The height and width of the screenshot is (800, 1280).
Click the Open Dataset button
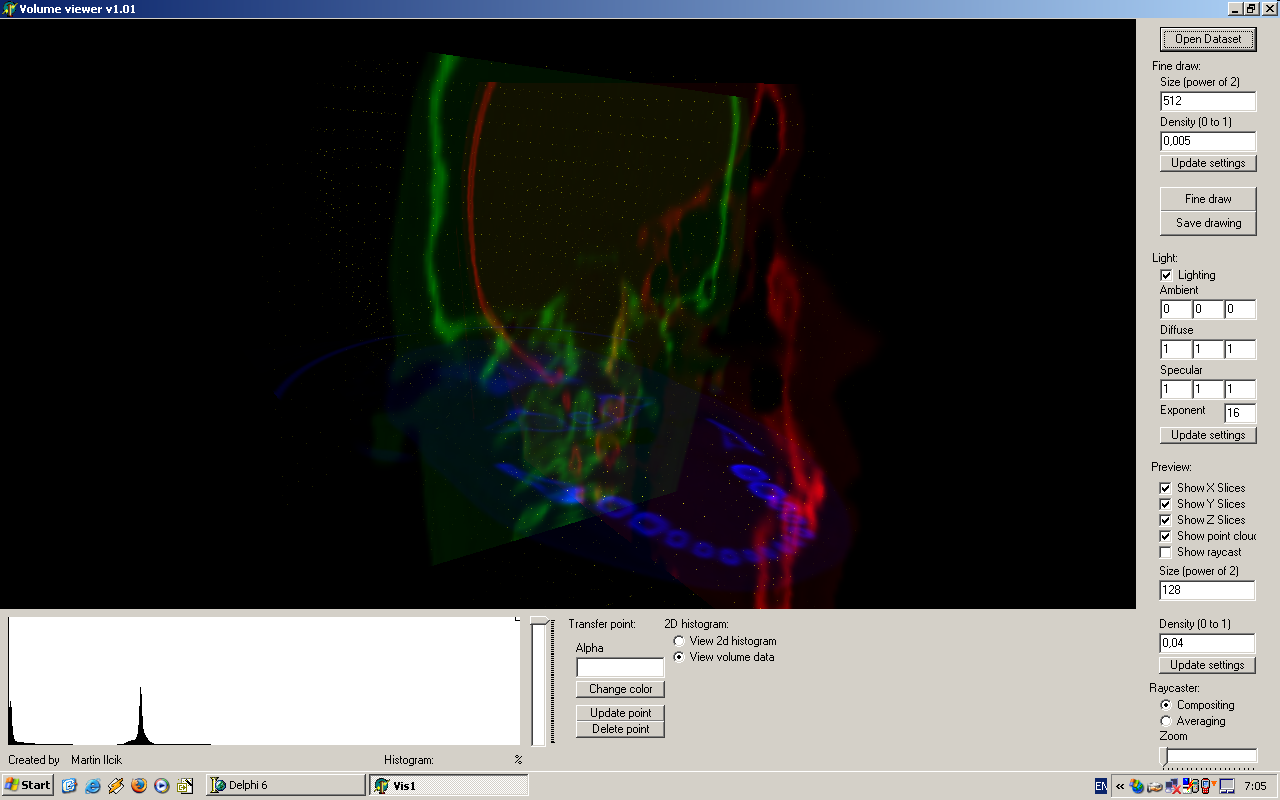1208,39
